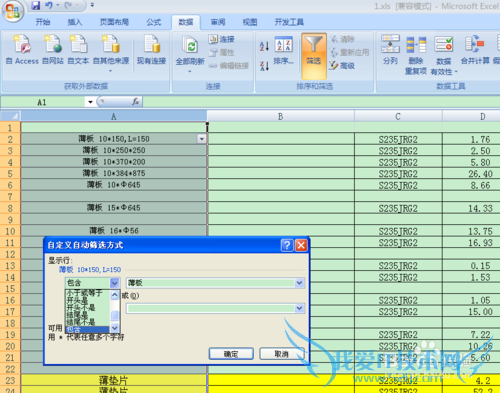500x393 pixels.
Task: Click 重新应用 reapply filter
Action: point(349,52)
